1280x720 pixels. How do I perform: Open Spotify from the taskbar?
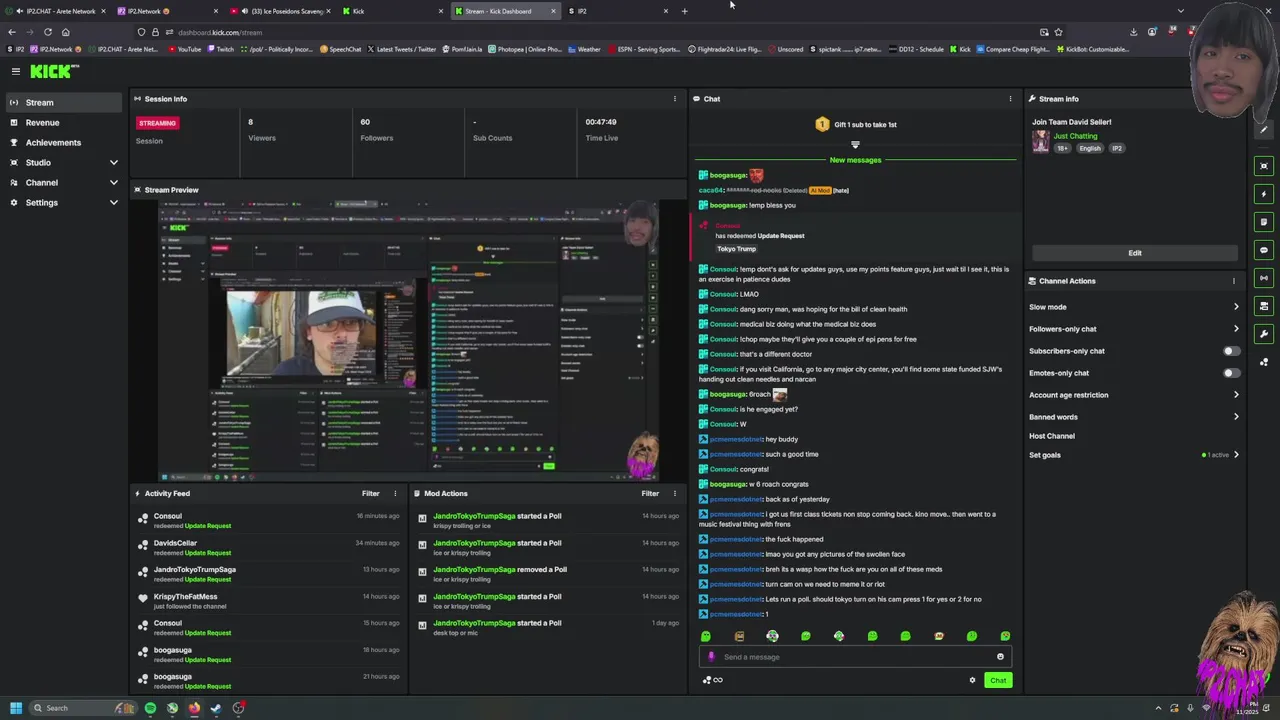click(x=150, y=708)
